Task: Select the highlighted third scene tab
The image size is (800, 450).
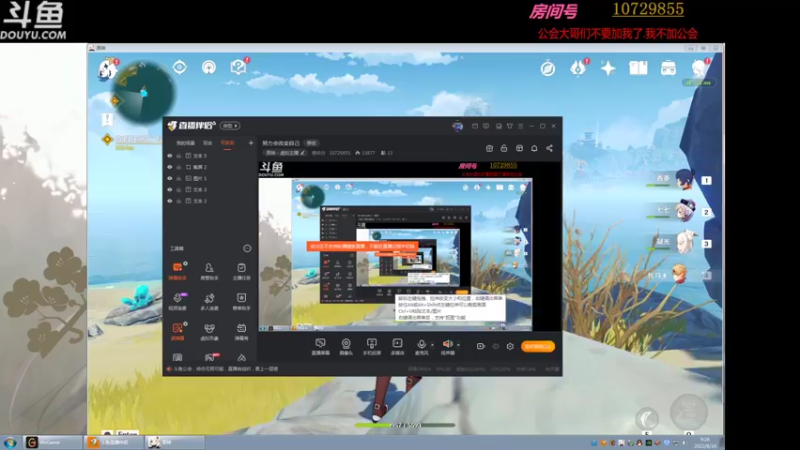Action: coord(228,143)
